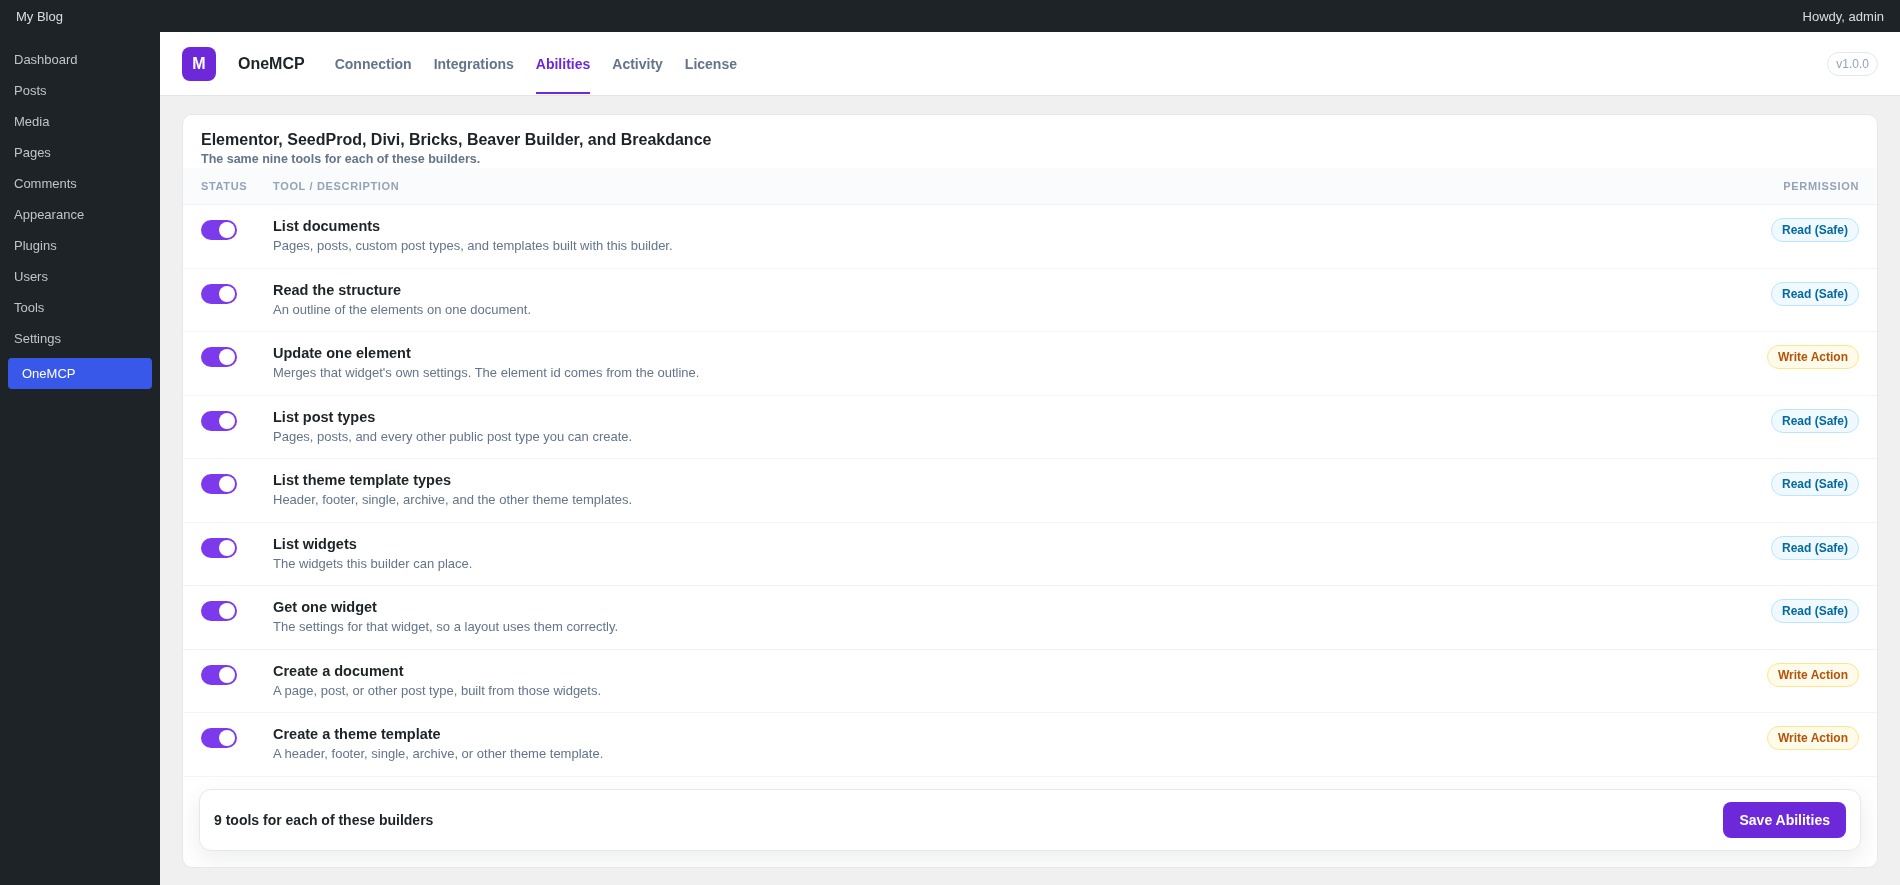
Task: Click Write Action badge for Update one element
Action: [x=1813, y=357]
